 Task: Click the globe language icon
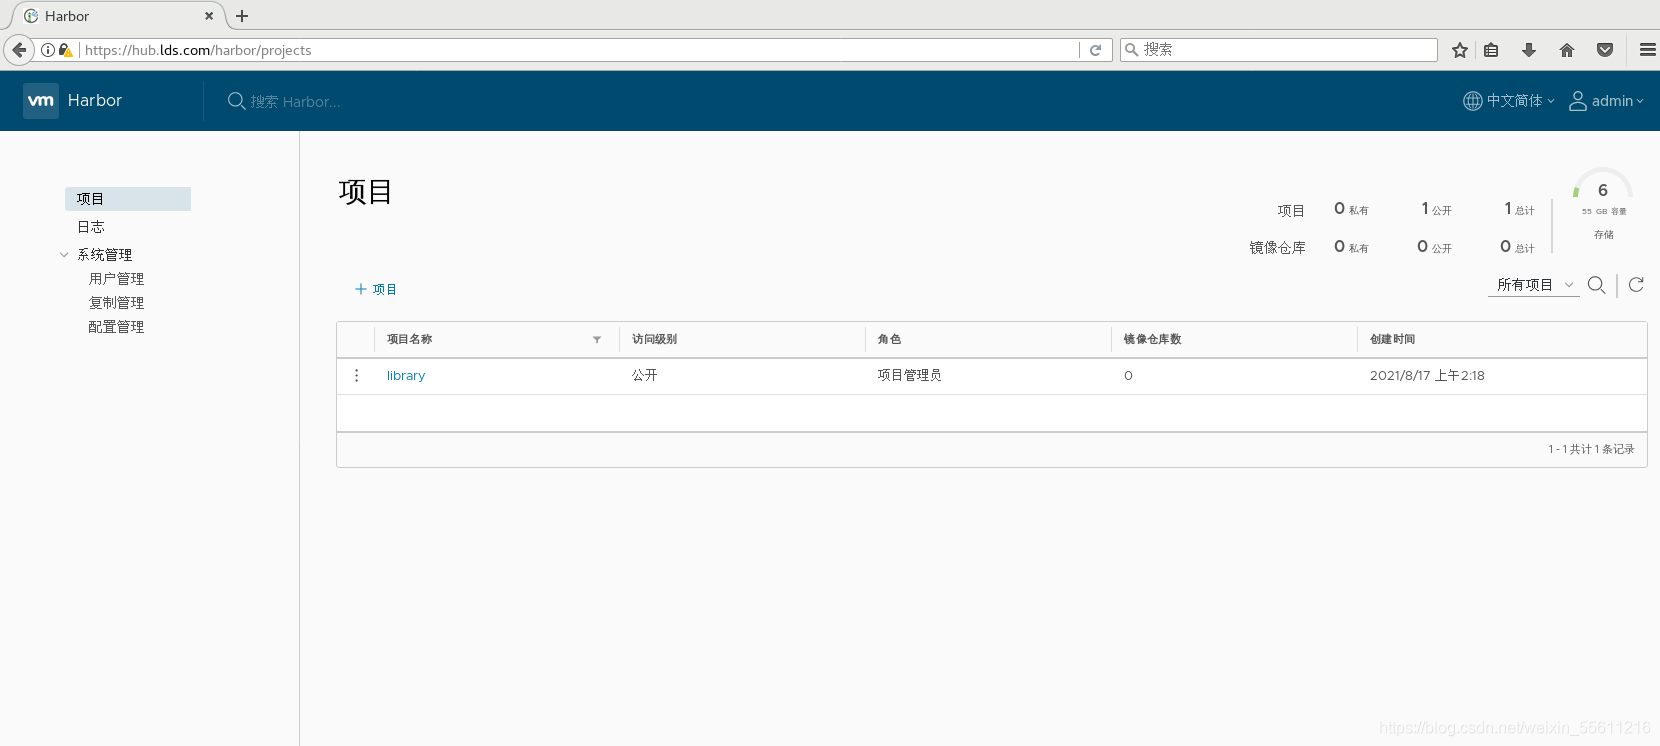click(1473, 101)
